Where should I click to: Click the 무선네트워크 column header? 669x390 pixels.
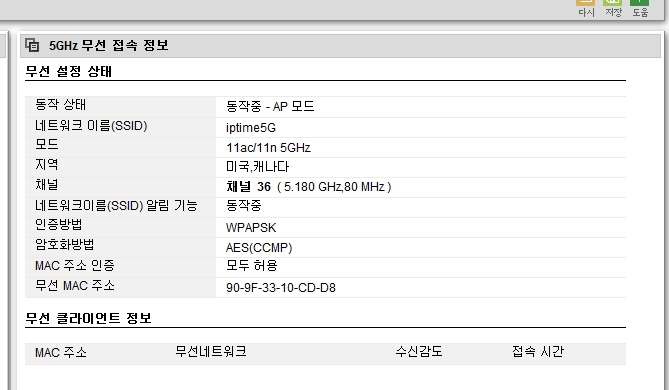point(211,352)
